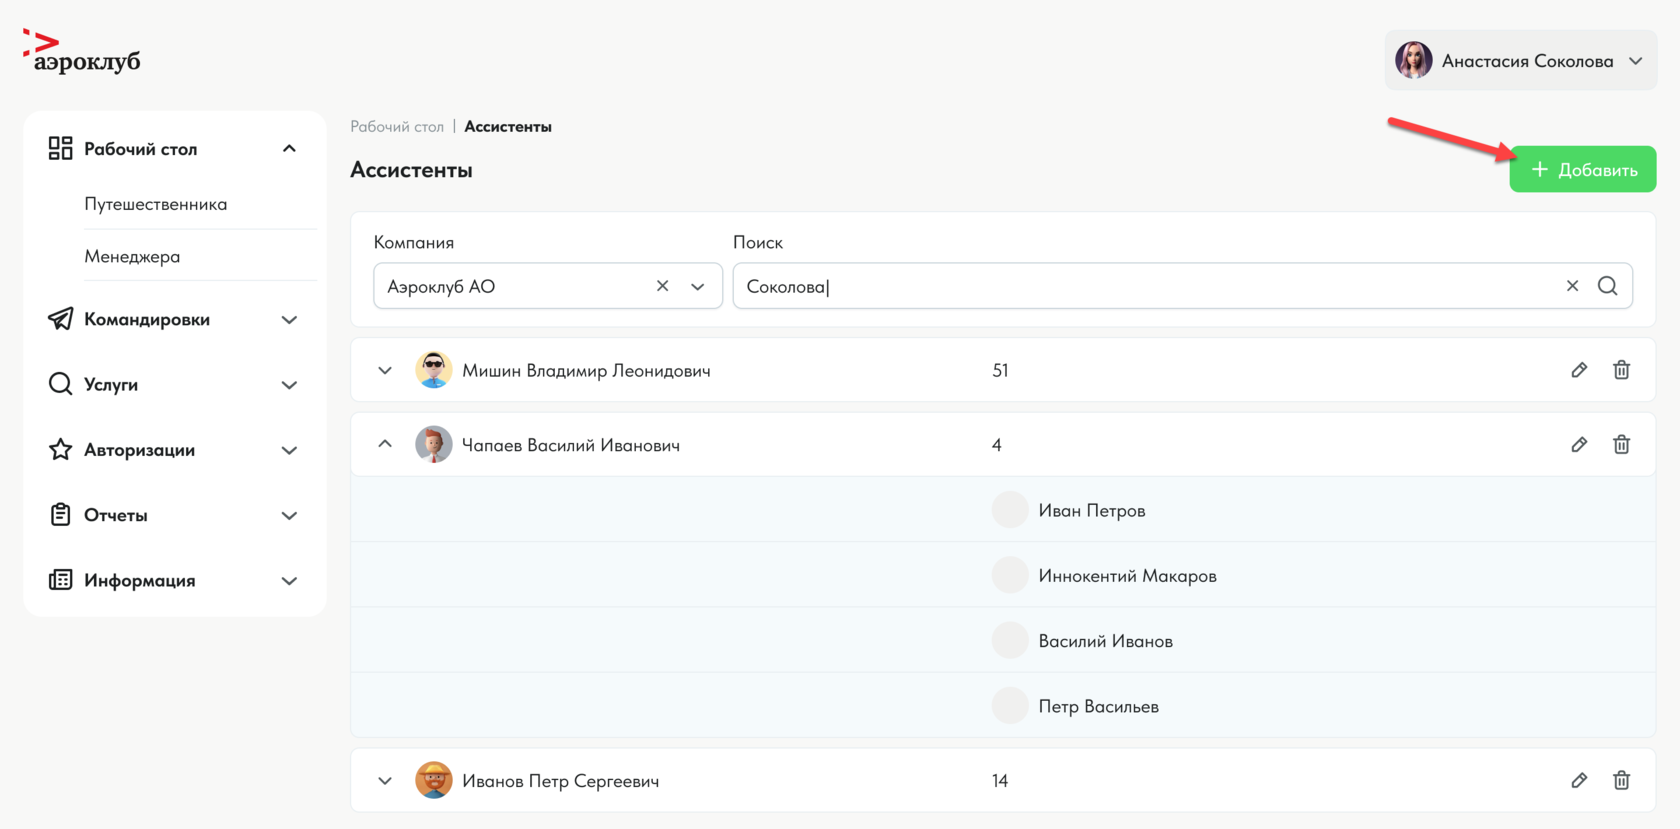Clear the Поиск search text
This screenshot has height=829, width=1680.
click(x=1572, y=286)
